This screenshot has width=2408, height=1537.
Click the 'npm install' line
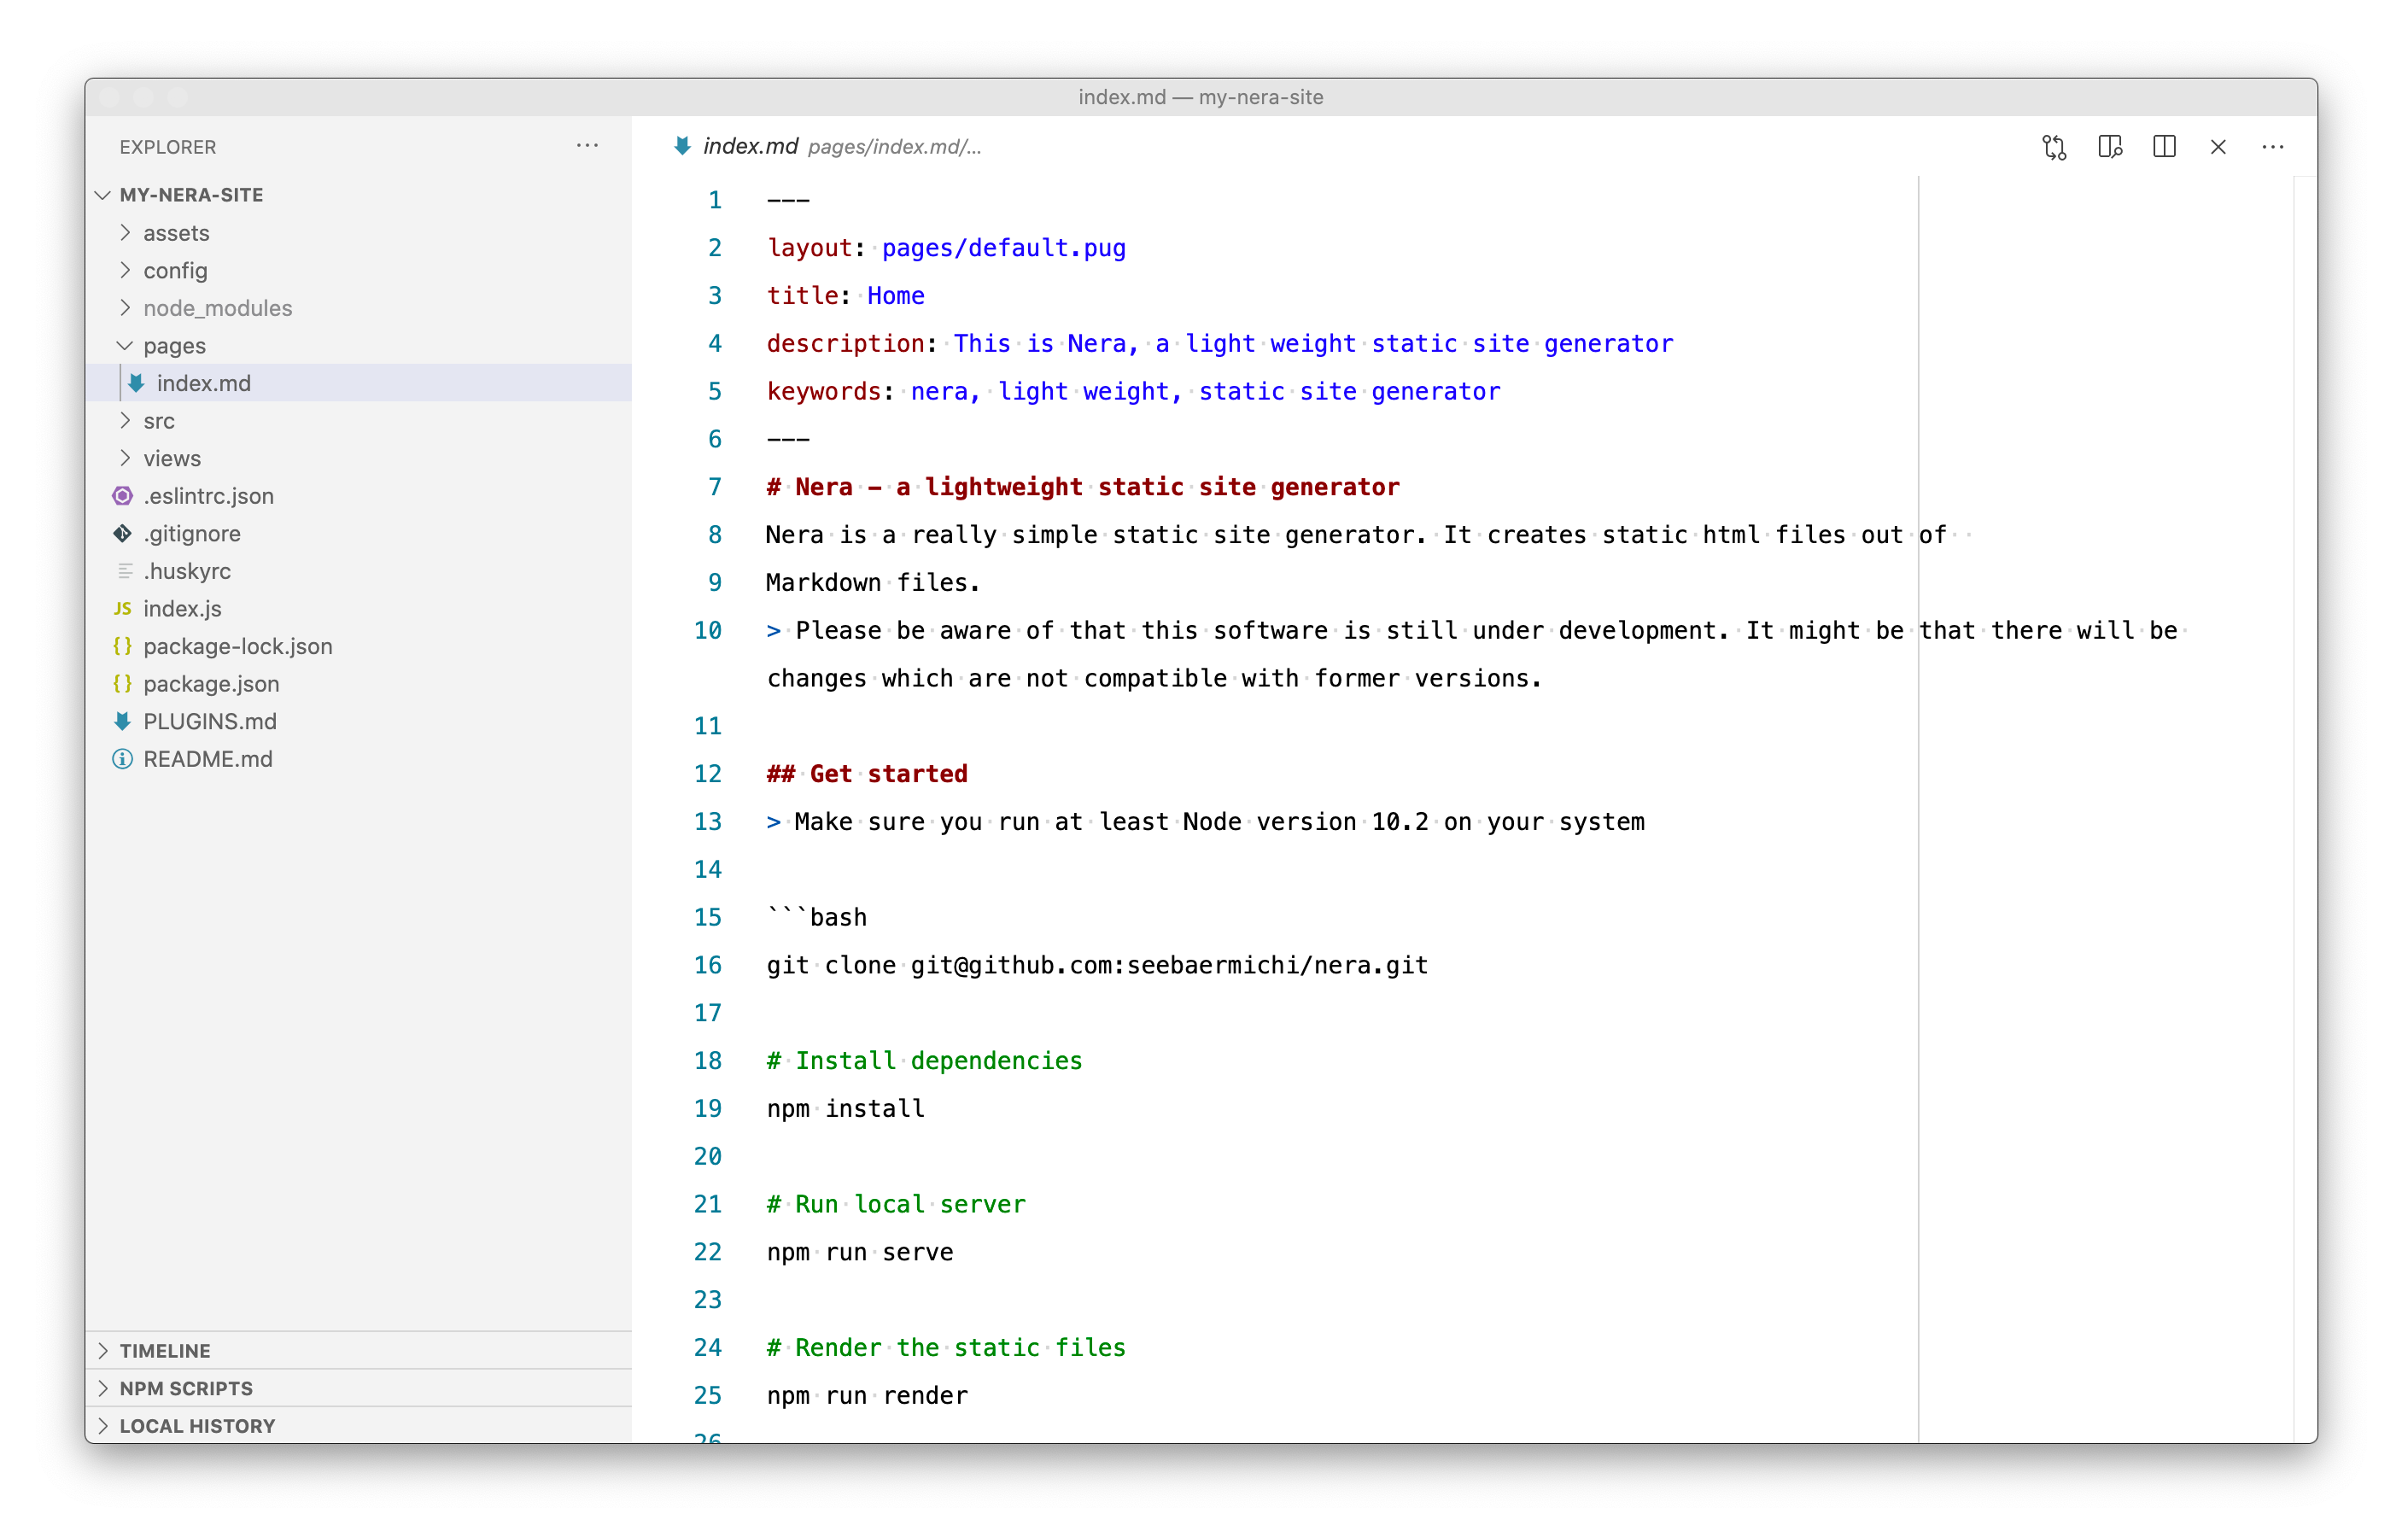point(846,1108)
